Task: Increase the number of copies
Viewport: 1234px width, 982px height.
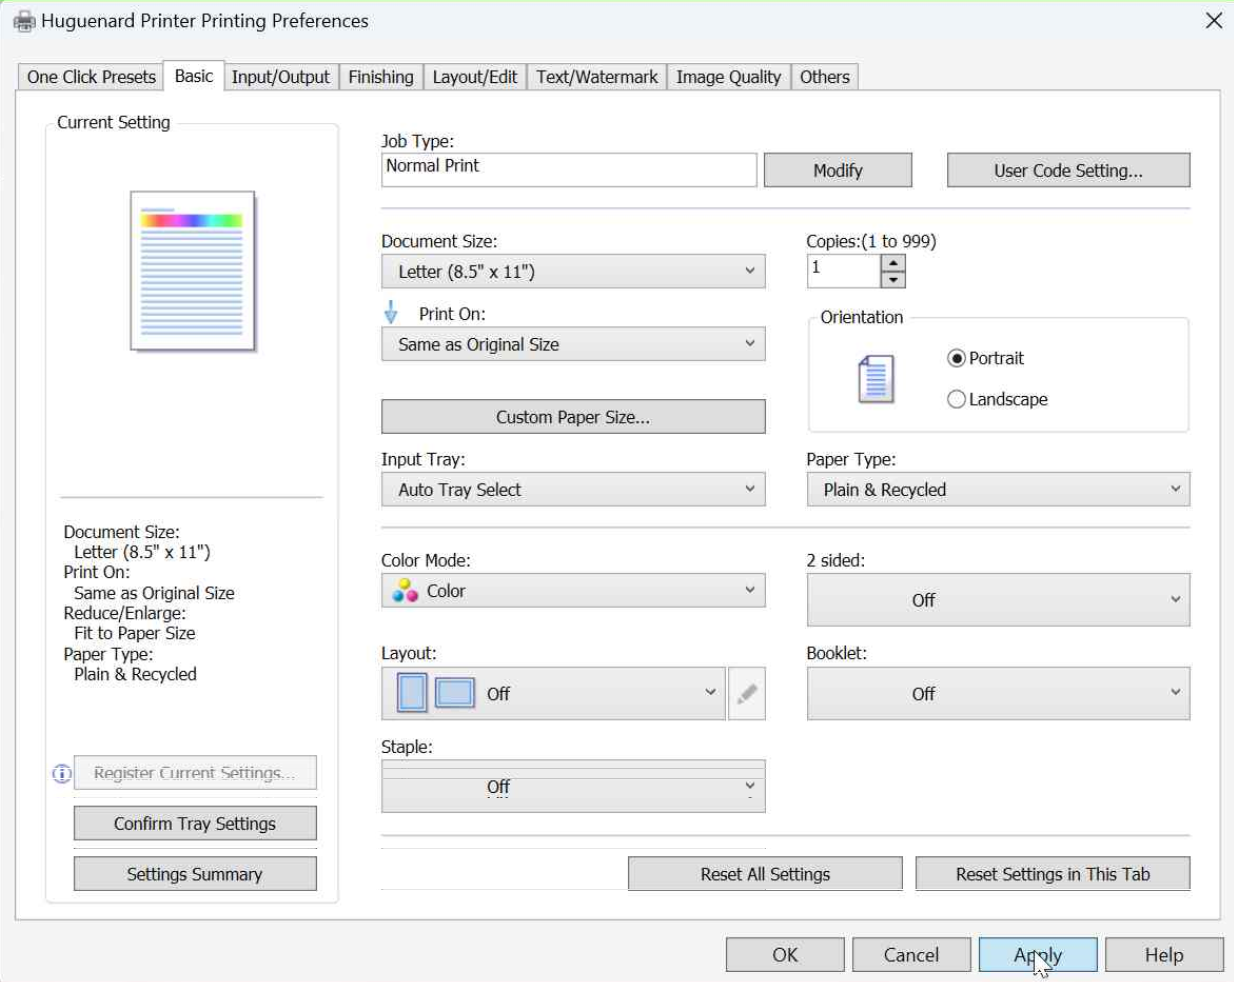Action: (x=893, y=263)
